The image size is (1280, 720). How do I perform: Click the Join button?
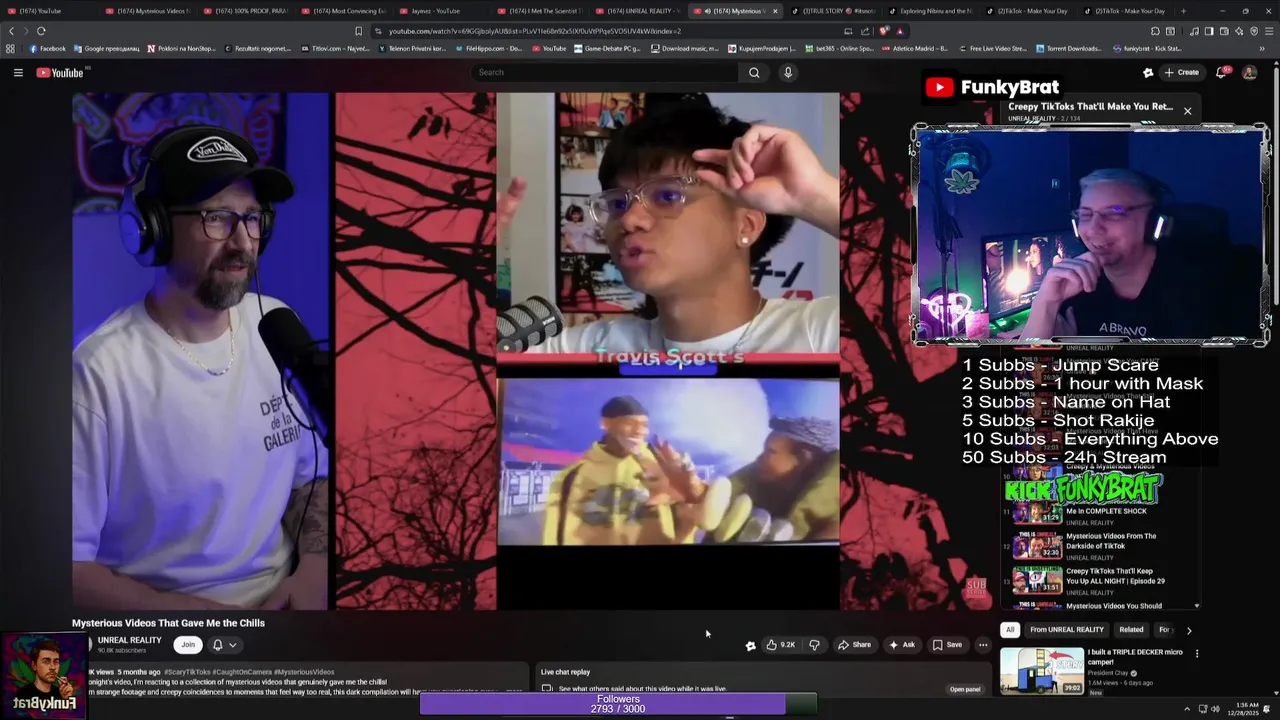(188, 645)
